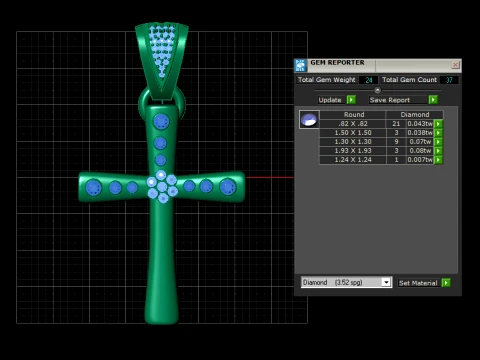Screen dimensions: 480x360
Task: Click the 0.007tw weight cell
Action: click(420, 160)
